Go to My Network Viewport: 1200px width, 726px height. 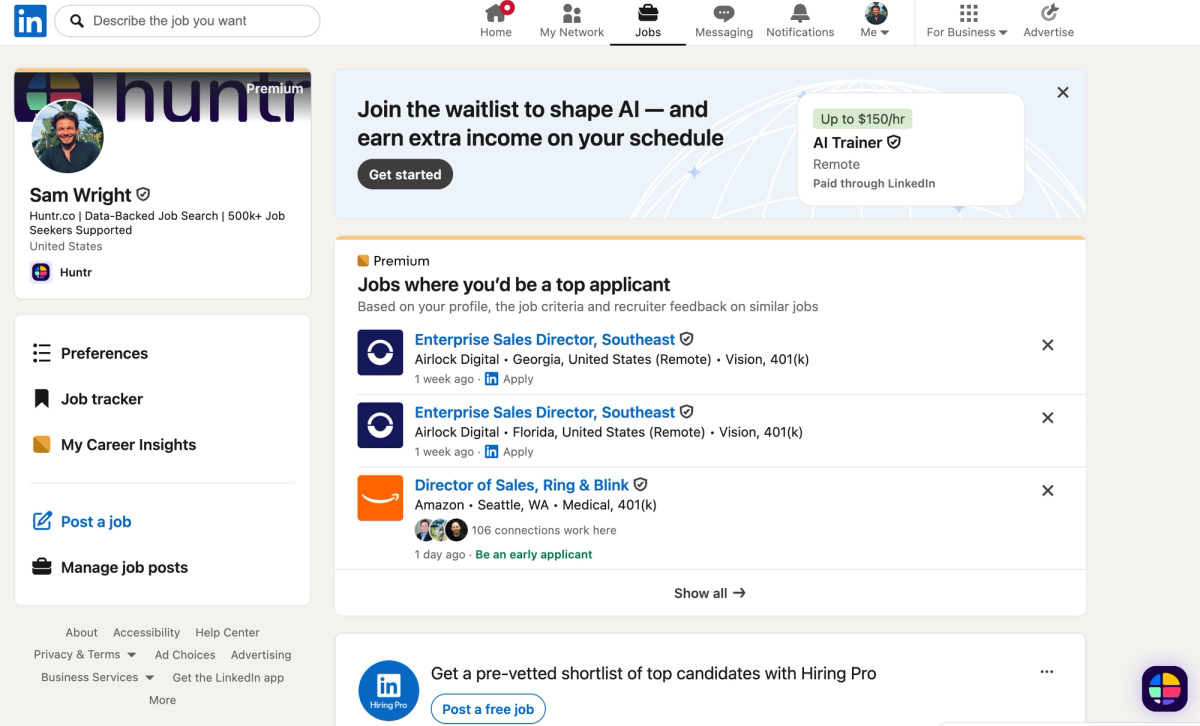tap(572, 21)
